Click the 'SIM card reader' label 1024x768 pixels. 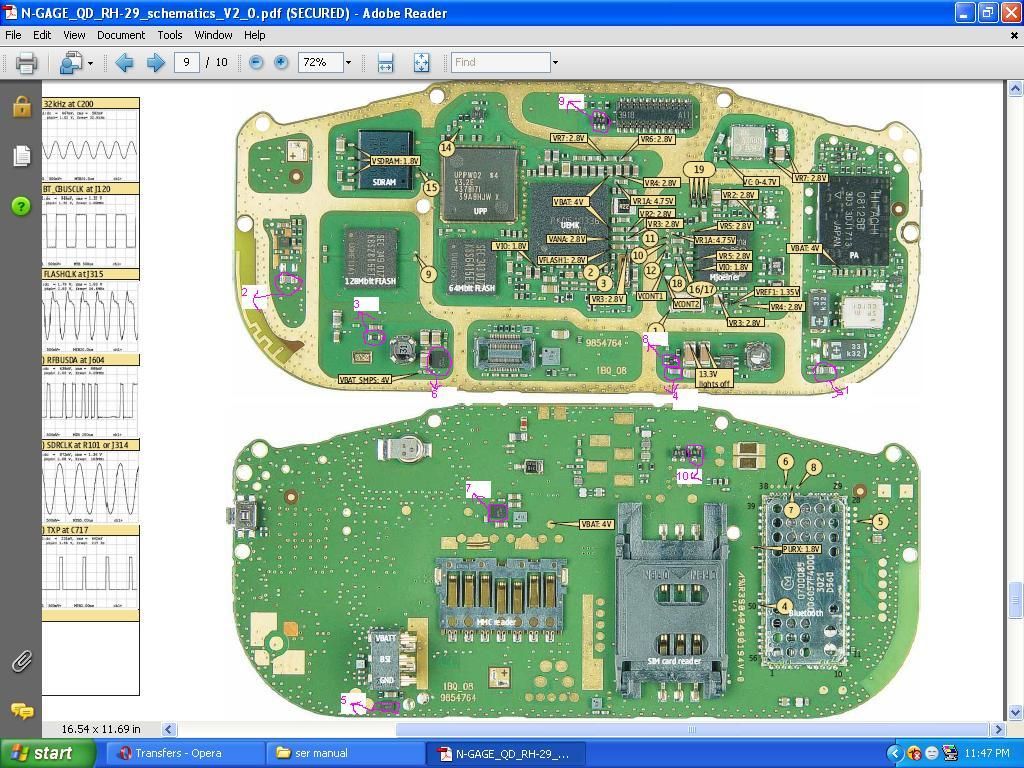[x=674, y=661]
